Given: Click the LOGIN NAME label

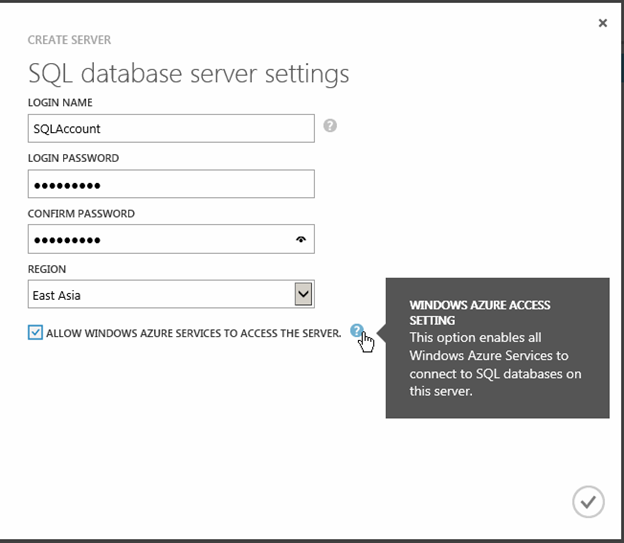Looking at the screenshot, I should pos(60,103).
